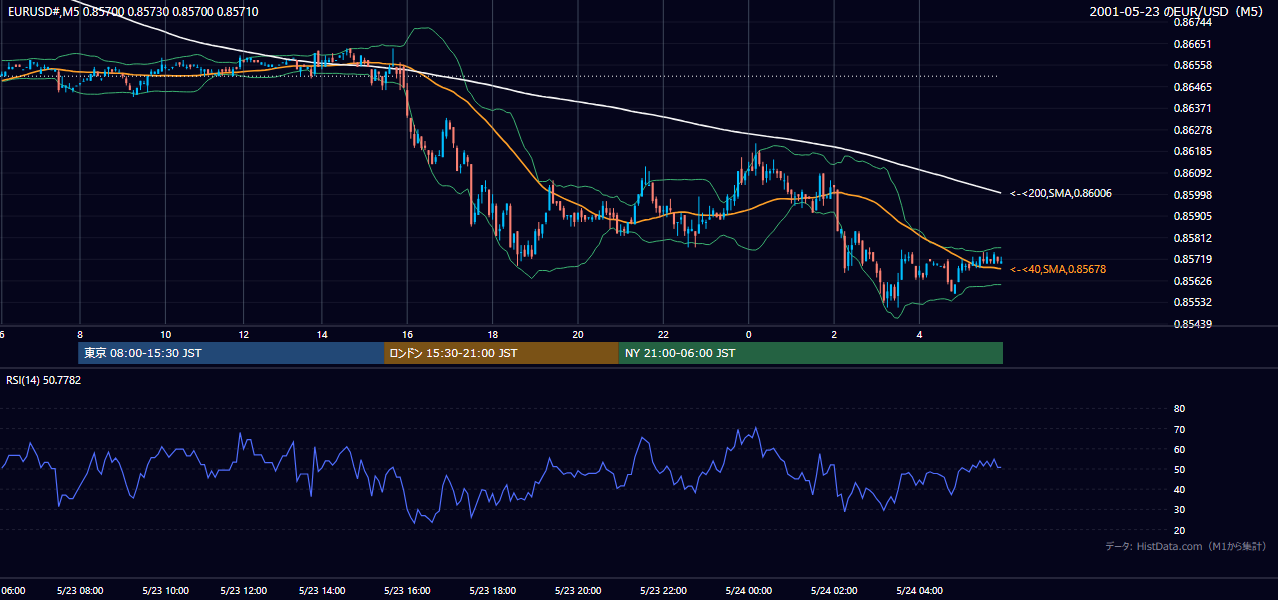Click hour tick 14 under the price chart
Viewport: 1278px width, 600px height.
(x=322, y=334)
